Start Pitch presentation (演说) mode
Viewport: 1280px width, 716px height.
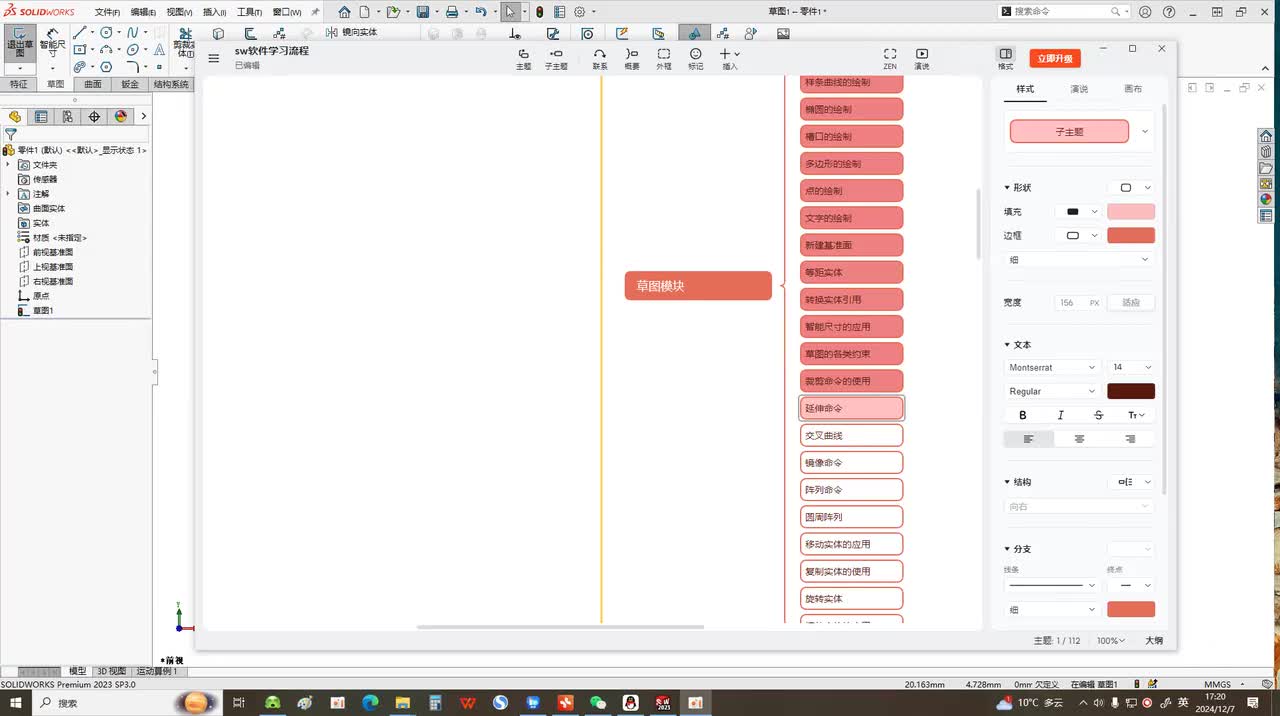click(x=922, y=58)
